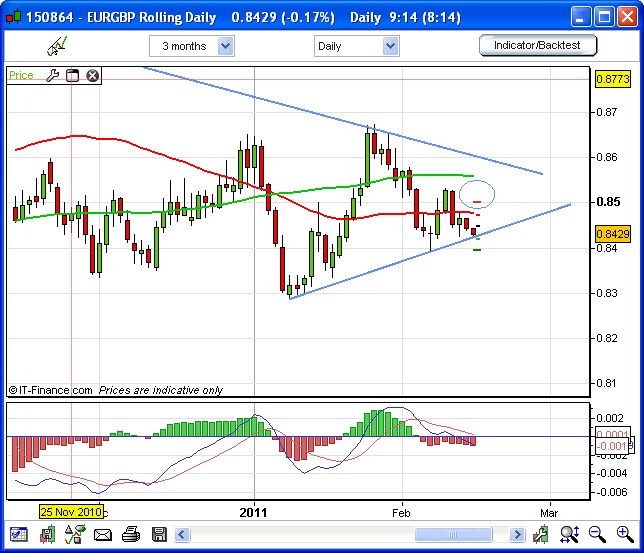Click the Feb date axis label
The height and width of the screenshot is (553, 644).
[x=401, y=513]
